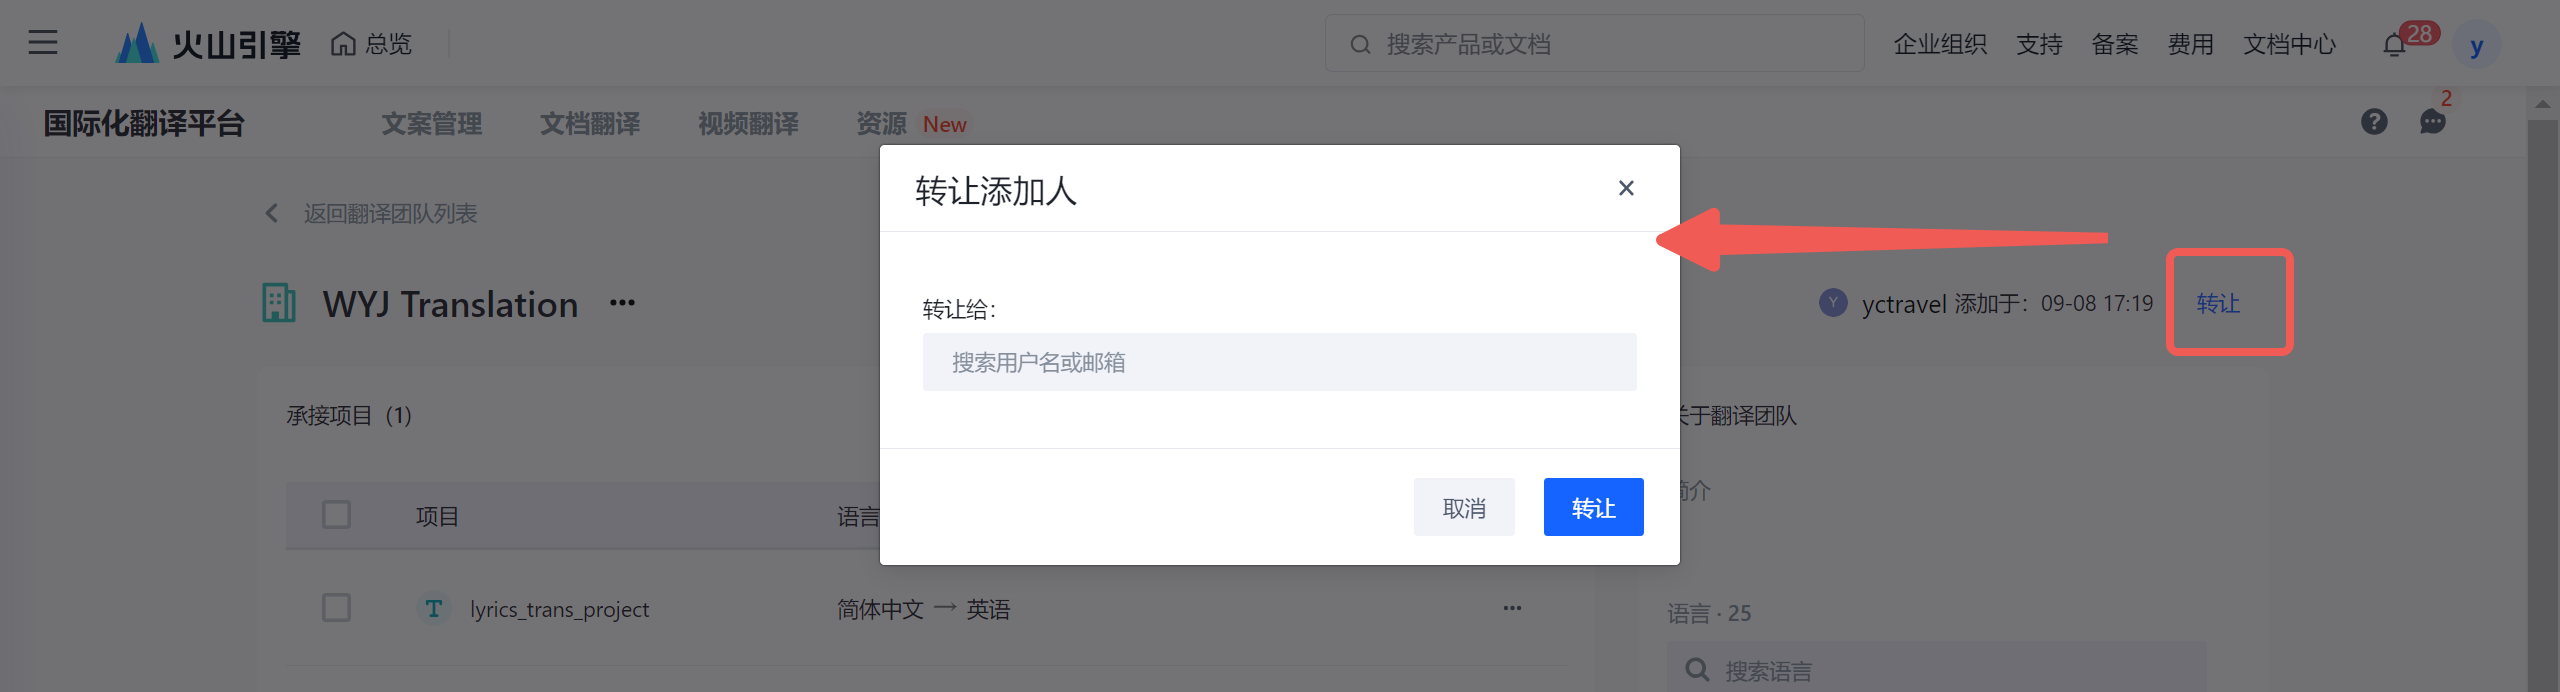The image size is (2560, 692).
Task: Switch to the 文档翻译 tab
Action: [590, 124]
